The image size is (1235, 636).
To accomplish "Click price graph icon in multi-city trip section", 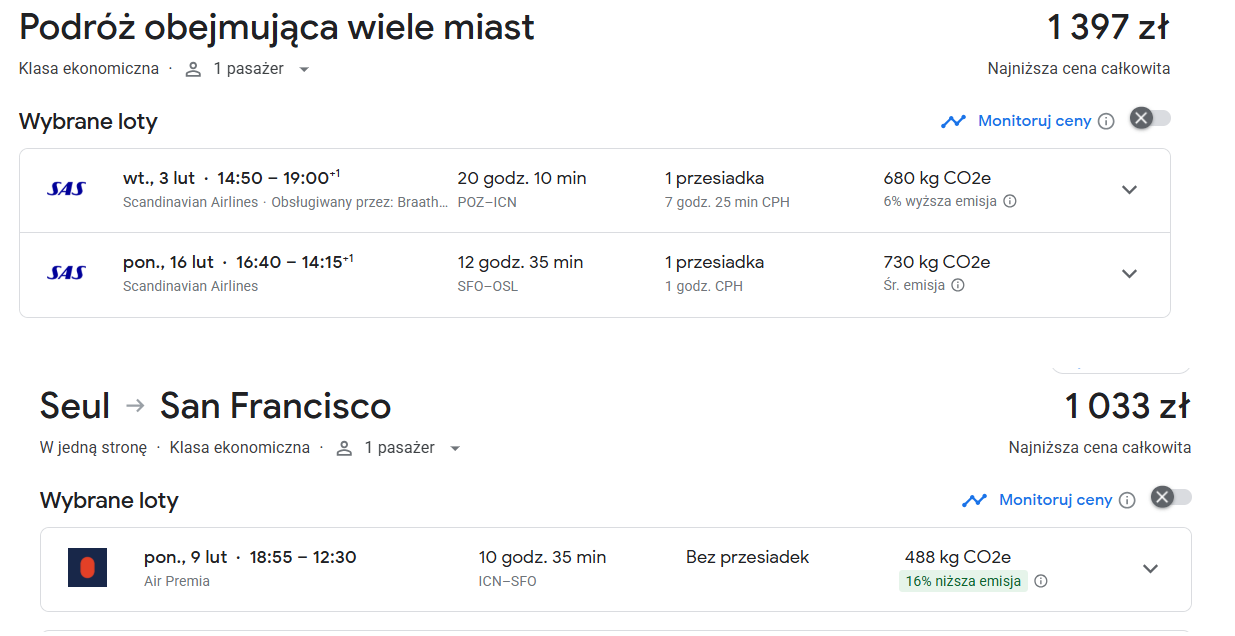I will [953, 121].
